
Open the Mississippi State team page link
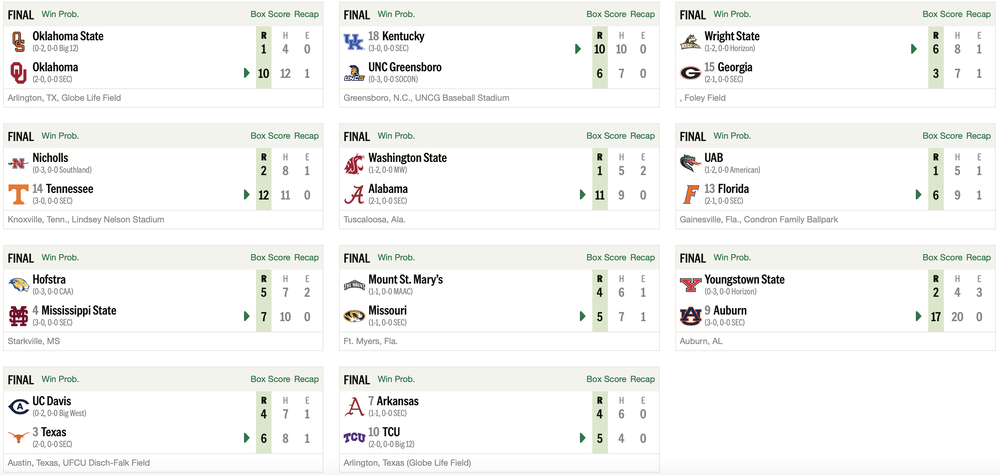coord(79,311)
